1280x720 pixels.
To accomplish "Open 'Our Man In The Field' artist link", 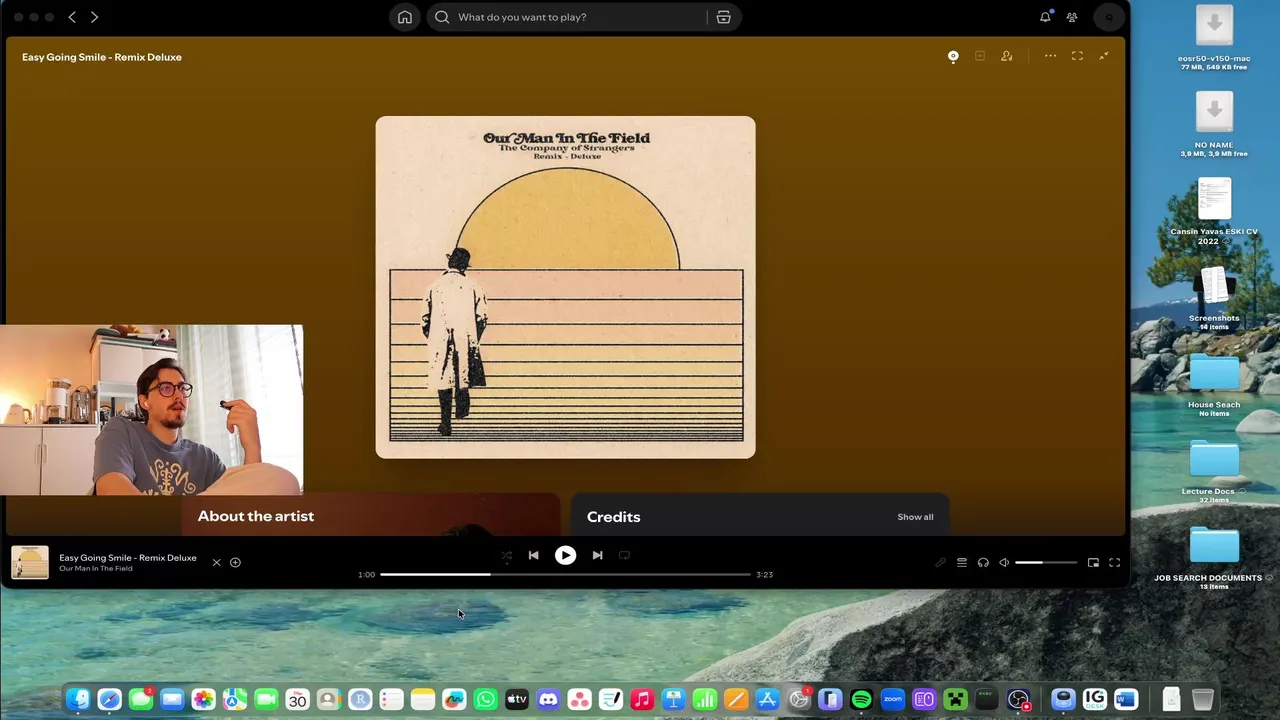I will click(x=95, y=568).
